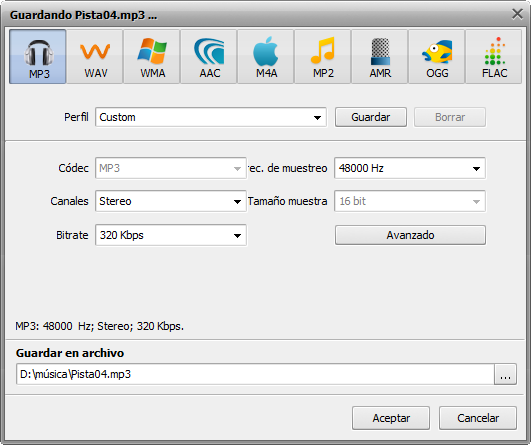This screenshot has width=531, height=445.
Task: Select the AMR microphone format icon
Action: [x=380, y=57]
